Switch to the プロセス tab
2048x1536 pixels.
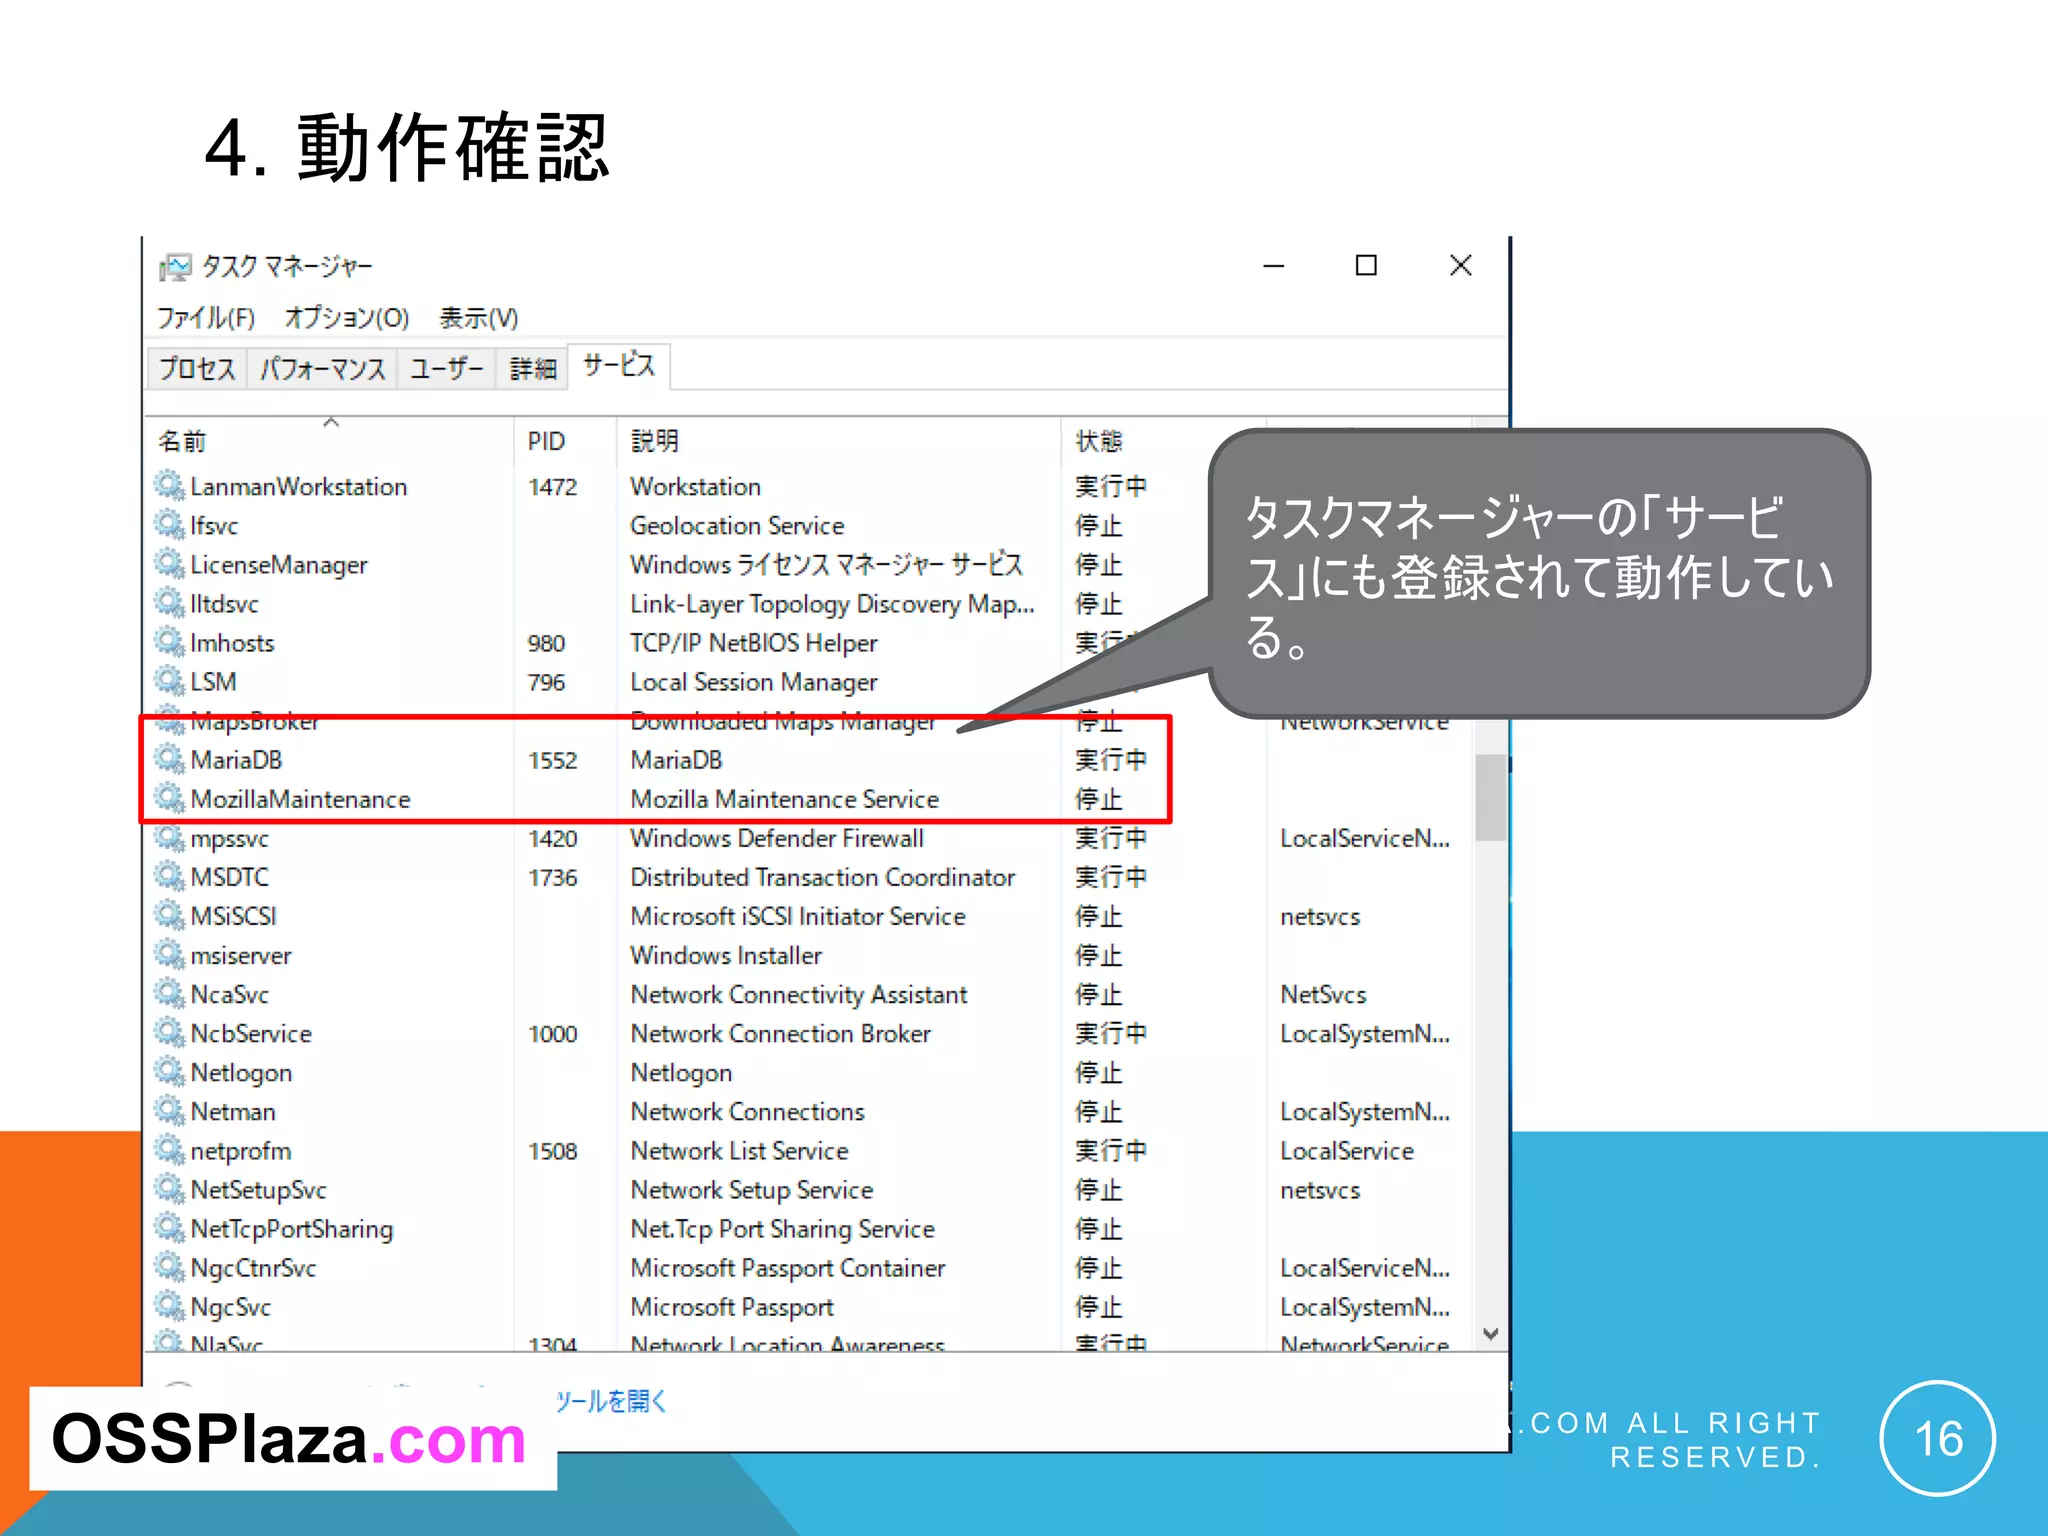197,369
